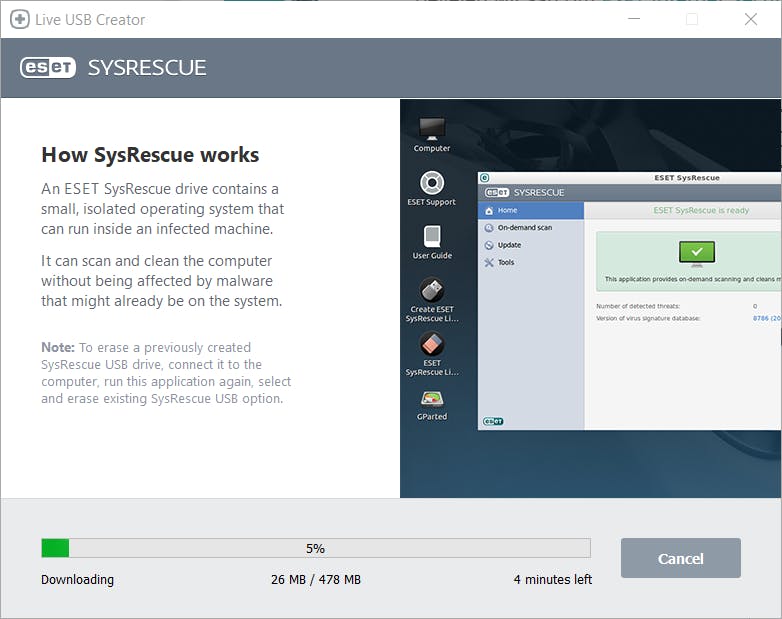Click the 'Downloading' status label
Image resolution: width=782 pixels, height=619 pixels.
77,580
